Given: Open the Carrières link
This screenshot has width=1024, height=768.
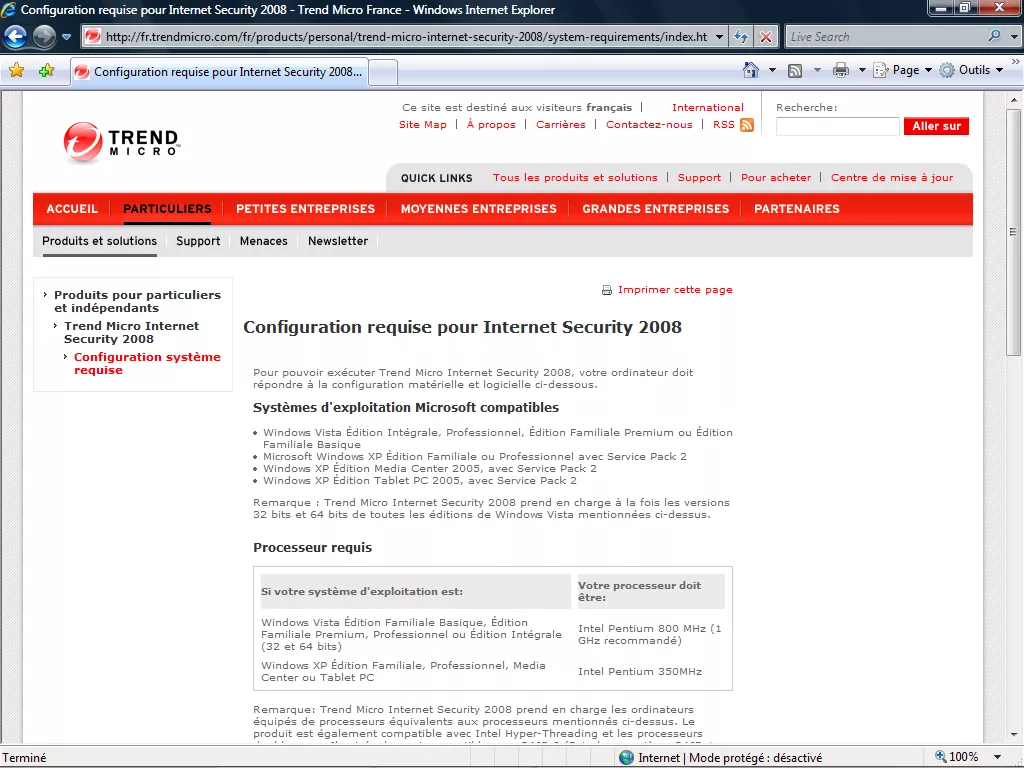Looking at the screenshot, I should 560,125.
